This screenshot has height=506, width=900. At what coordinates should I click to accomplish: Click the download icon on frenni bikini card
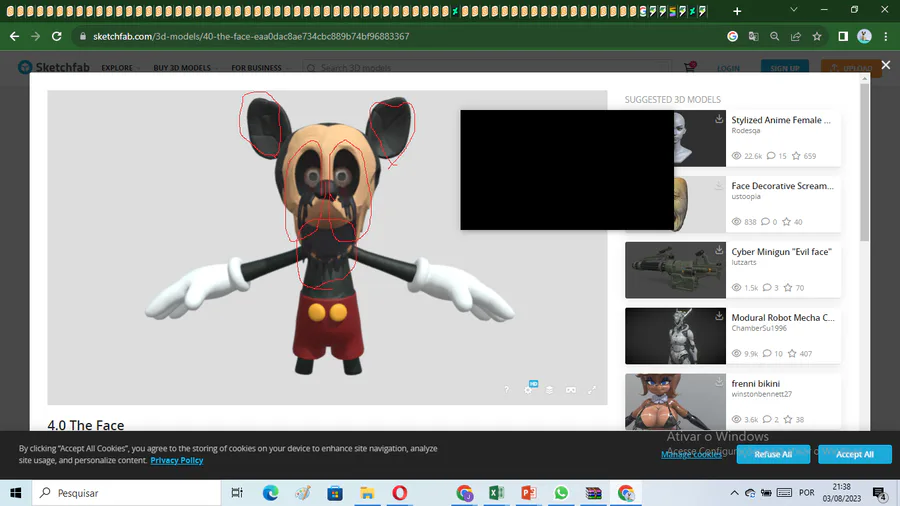point(719,382)
